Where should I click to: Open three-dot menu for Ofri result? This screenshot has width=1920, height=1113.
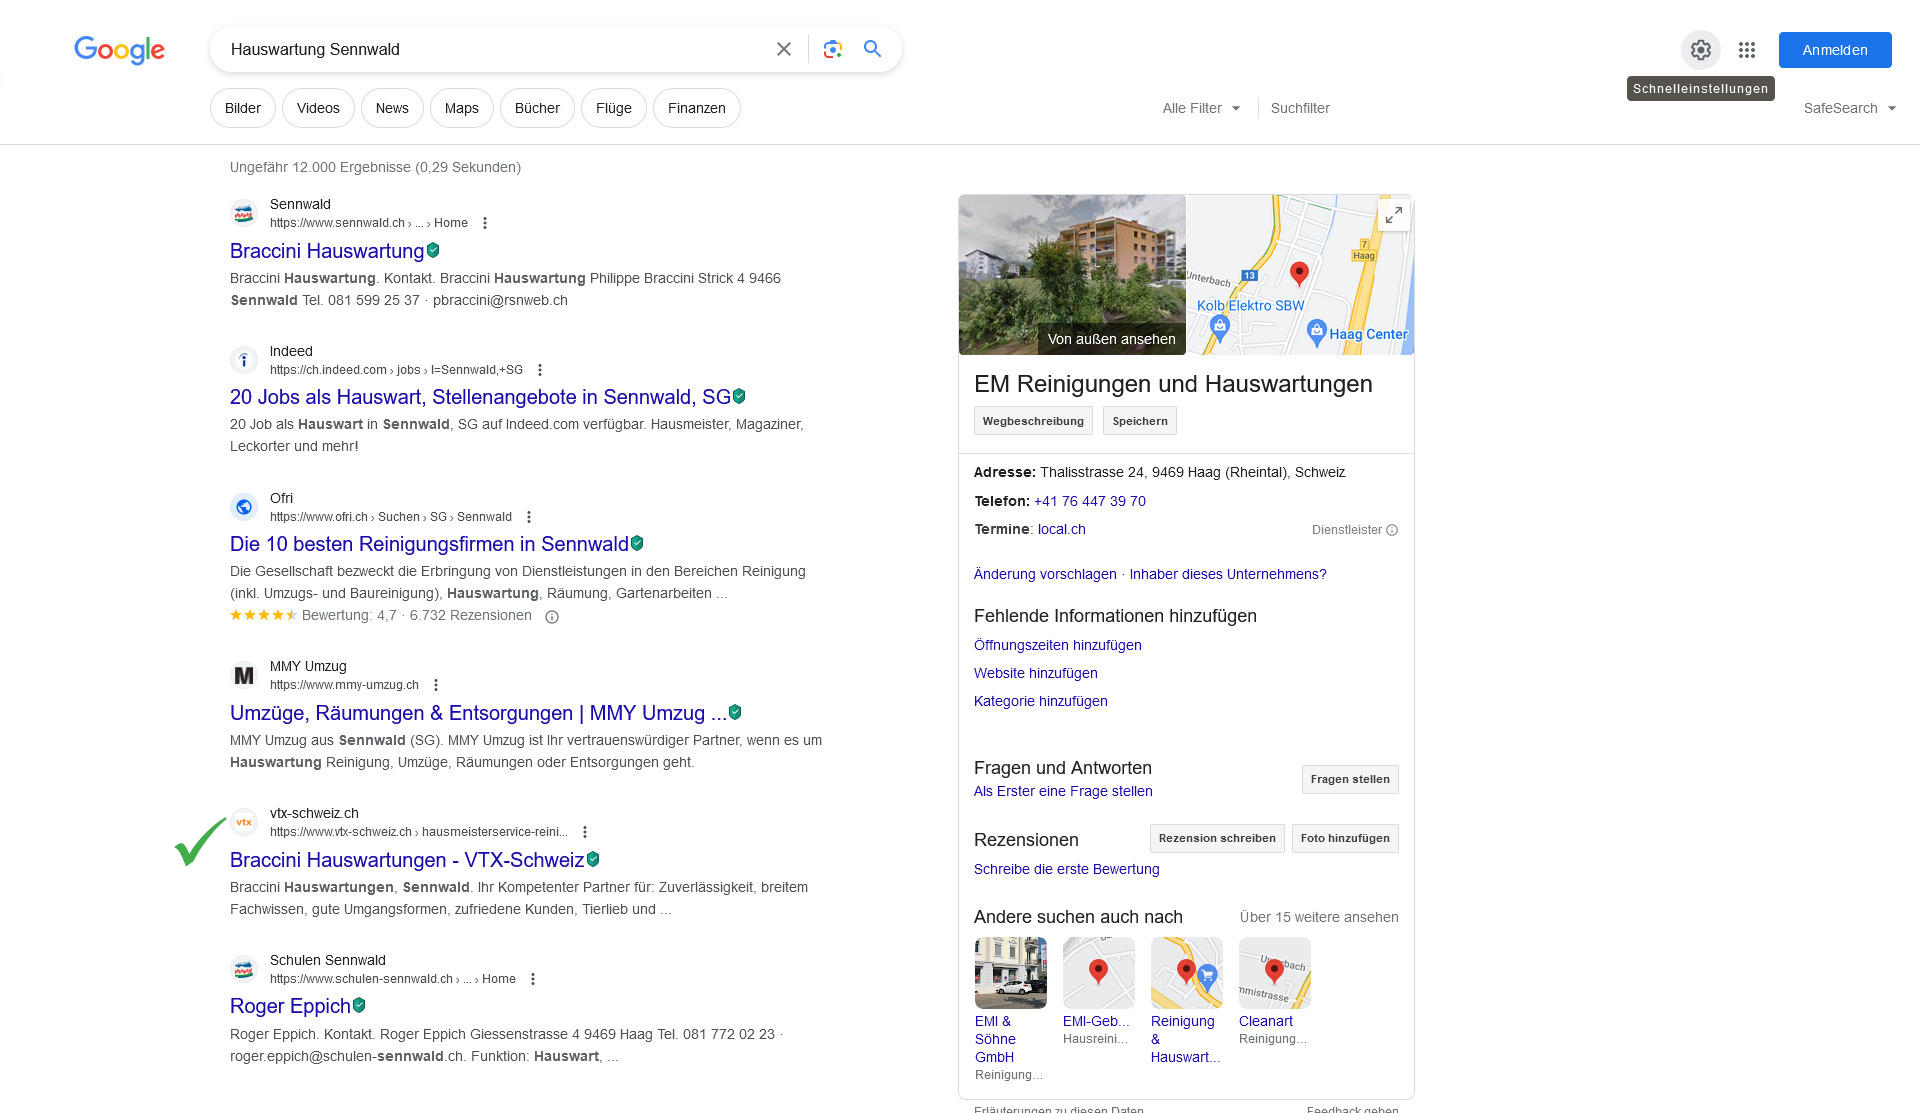(x=529, y=517)
